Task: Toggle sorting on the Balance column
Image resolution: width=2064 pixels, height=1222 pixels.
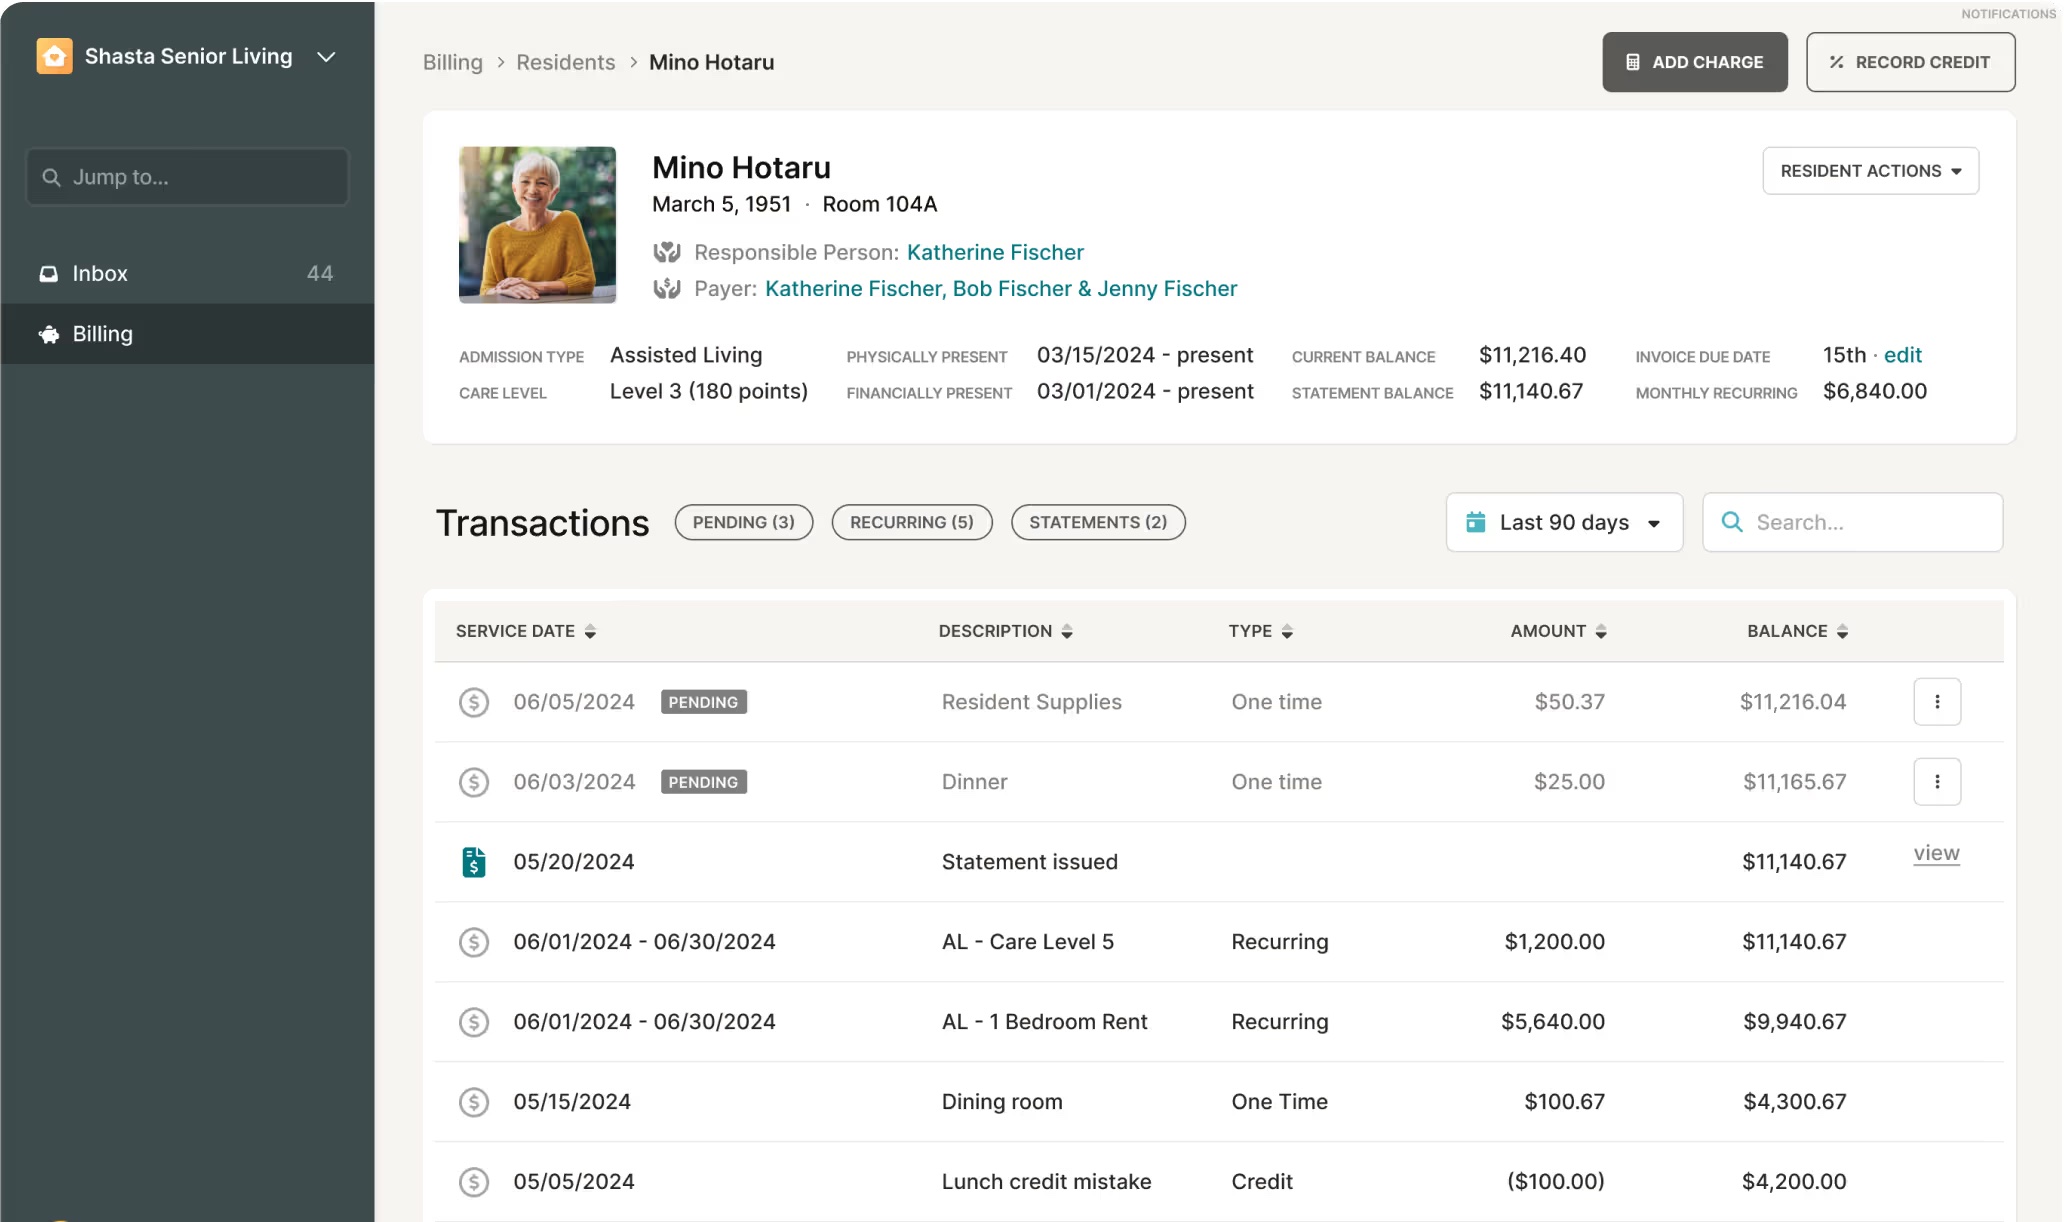Action: click(1842, 631)
